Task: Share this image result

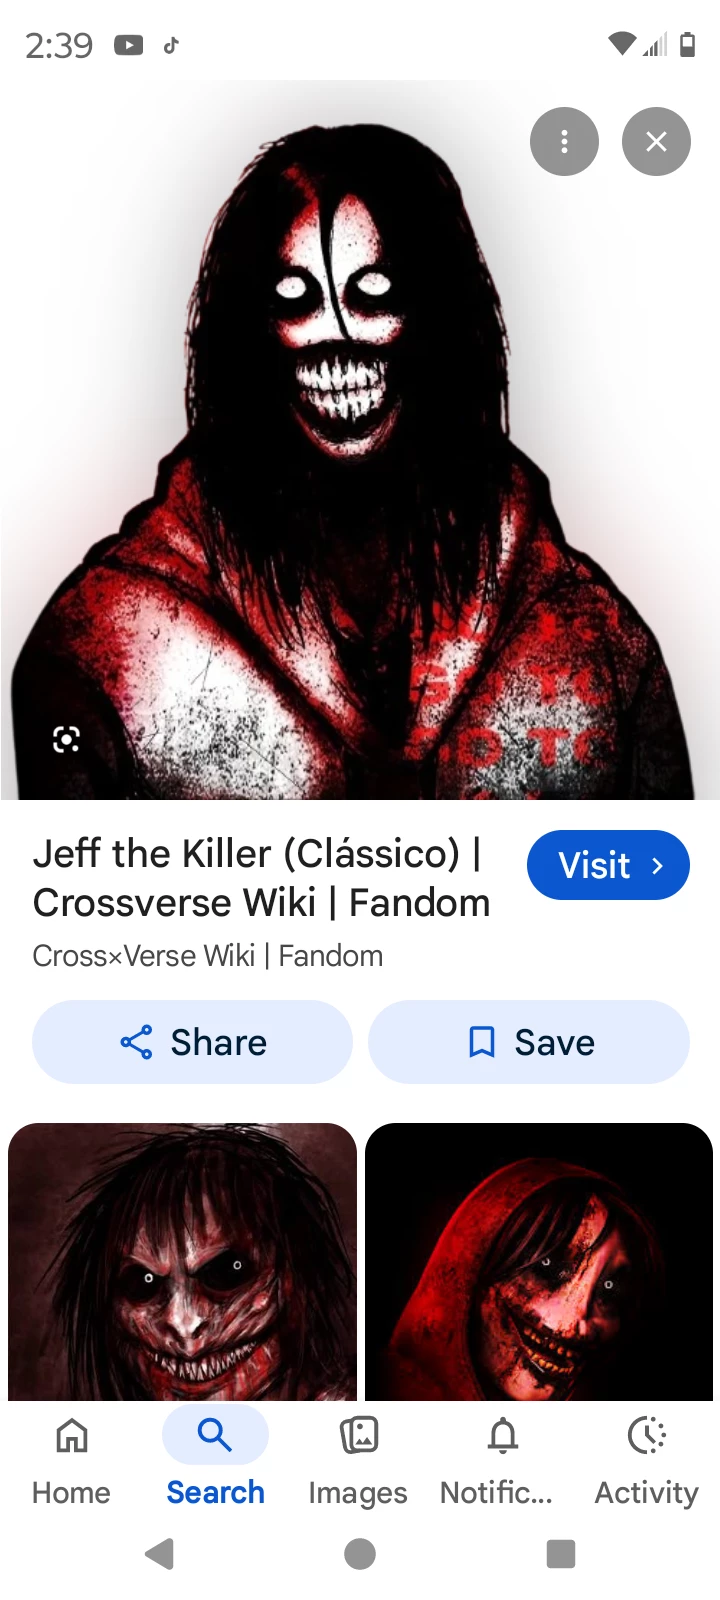Action: tap(192, 1042)
